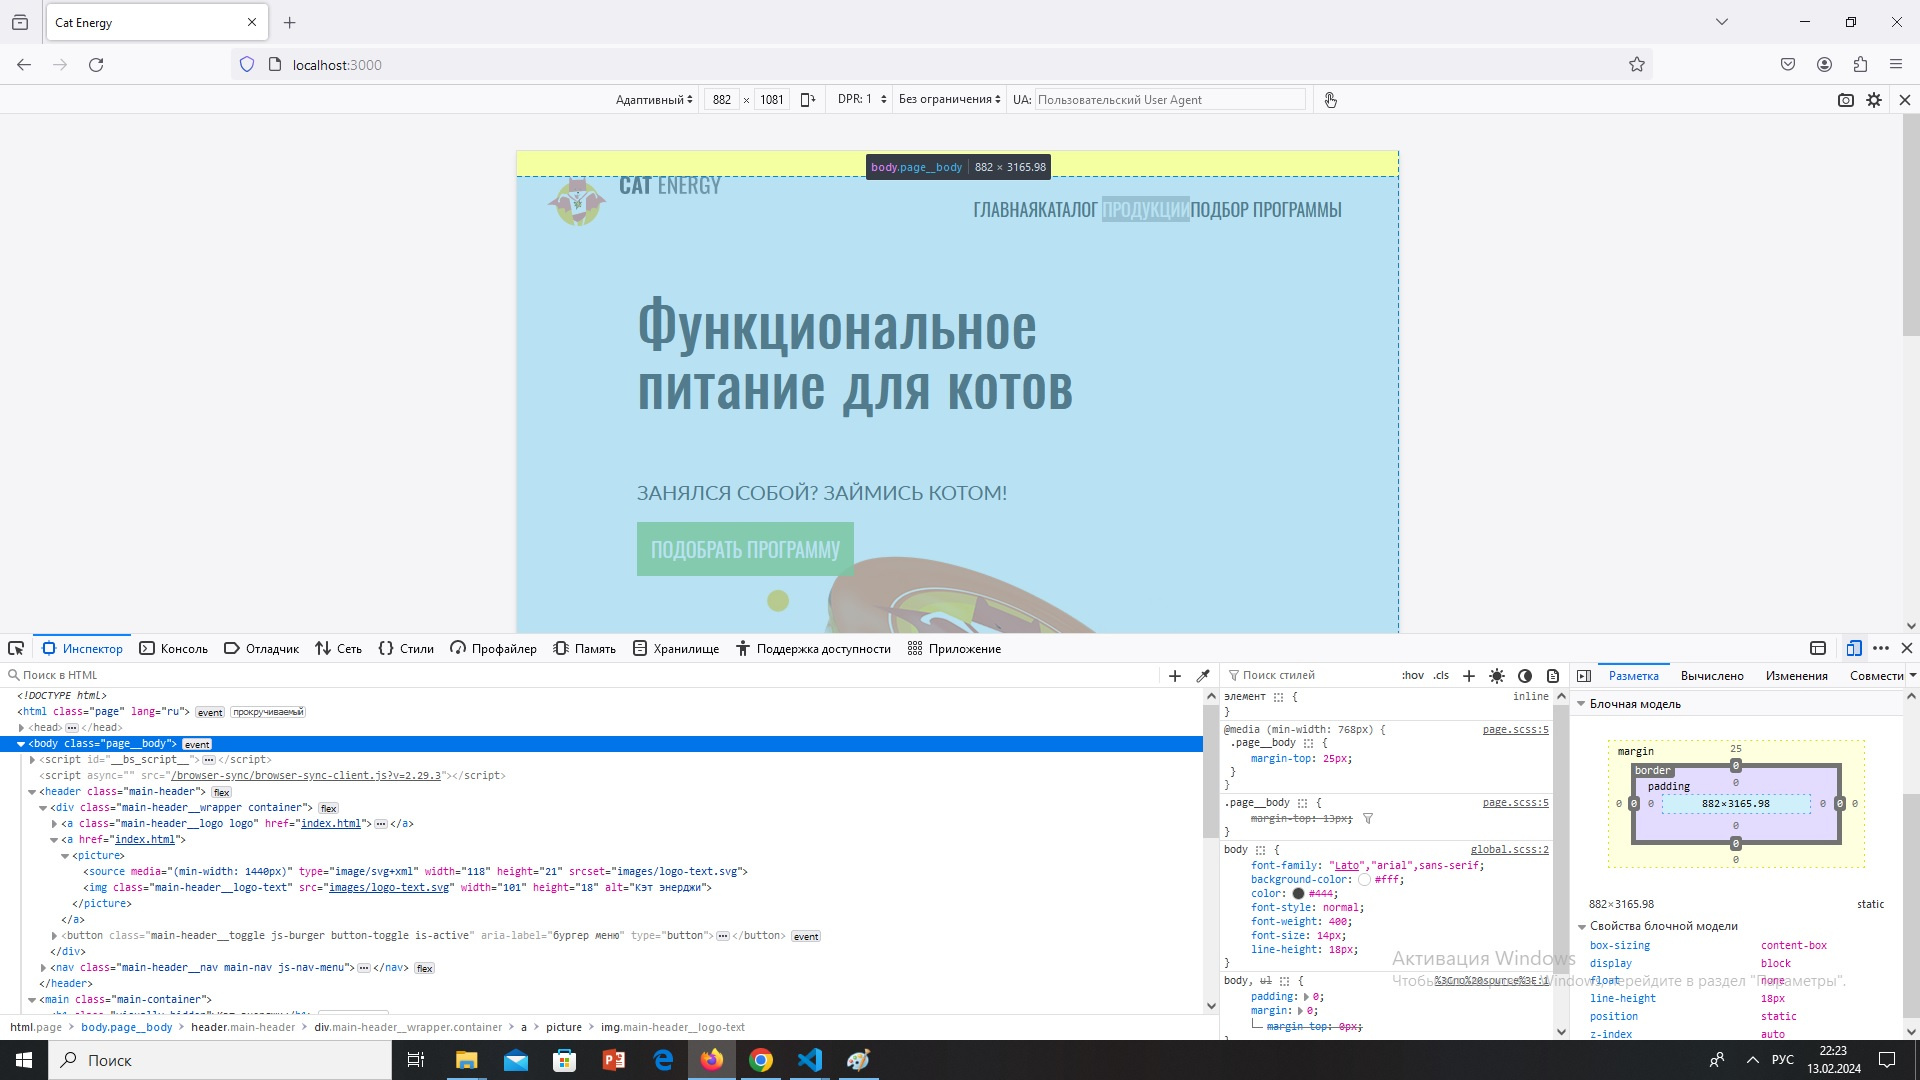1920x1080 pixels.
Task: Open the Приложение (Application) tab
Action: click(x=954, y=648)
